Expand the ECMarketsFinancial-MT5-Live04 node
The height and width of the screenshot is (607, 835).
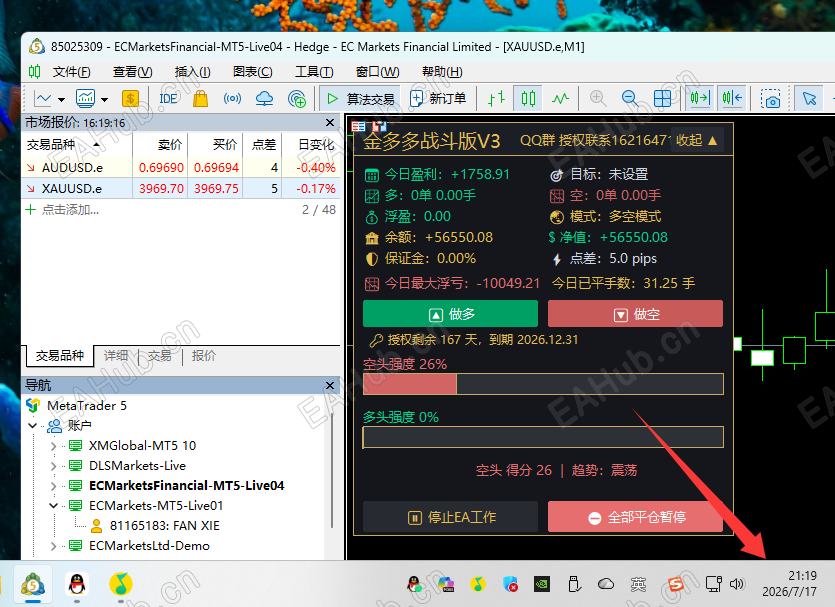tap(53, 486)
